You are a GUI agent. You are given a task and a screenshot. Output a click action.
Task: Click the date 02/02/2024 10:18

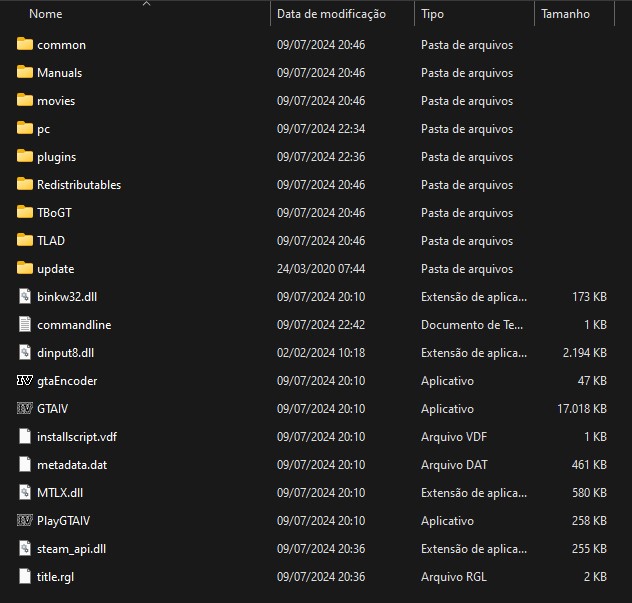click(x=321, y=353)
